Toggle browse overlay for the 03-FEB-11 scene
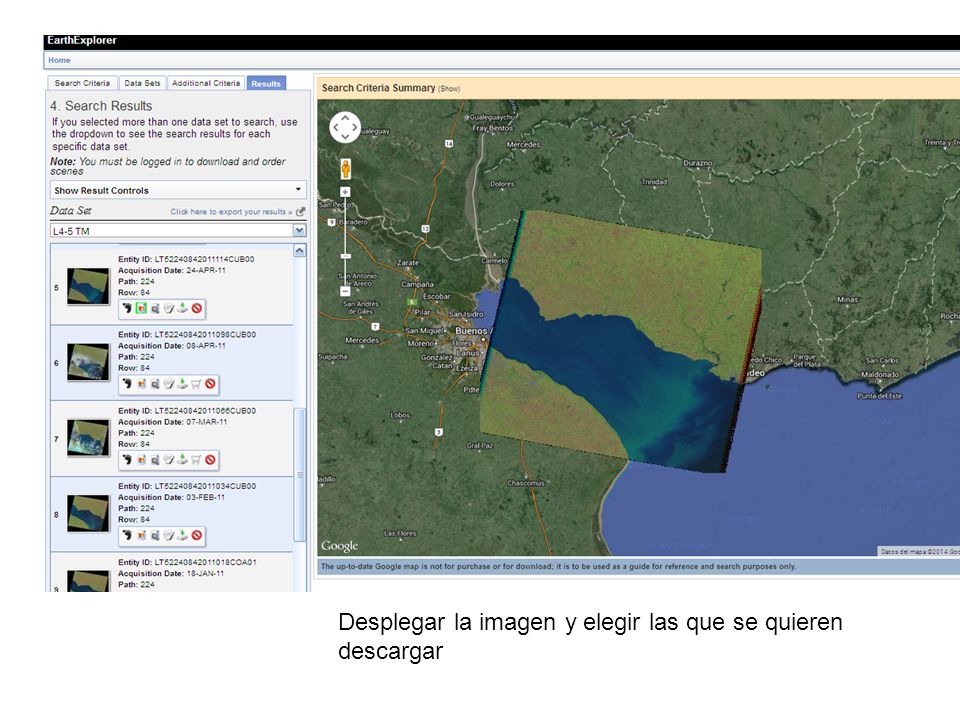960x720 pixels. pyautogui.click(x=141, y=535)
